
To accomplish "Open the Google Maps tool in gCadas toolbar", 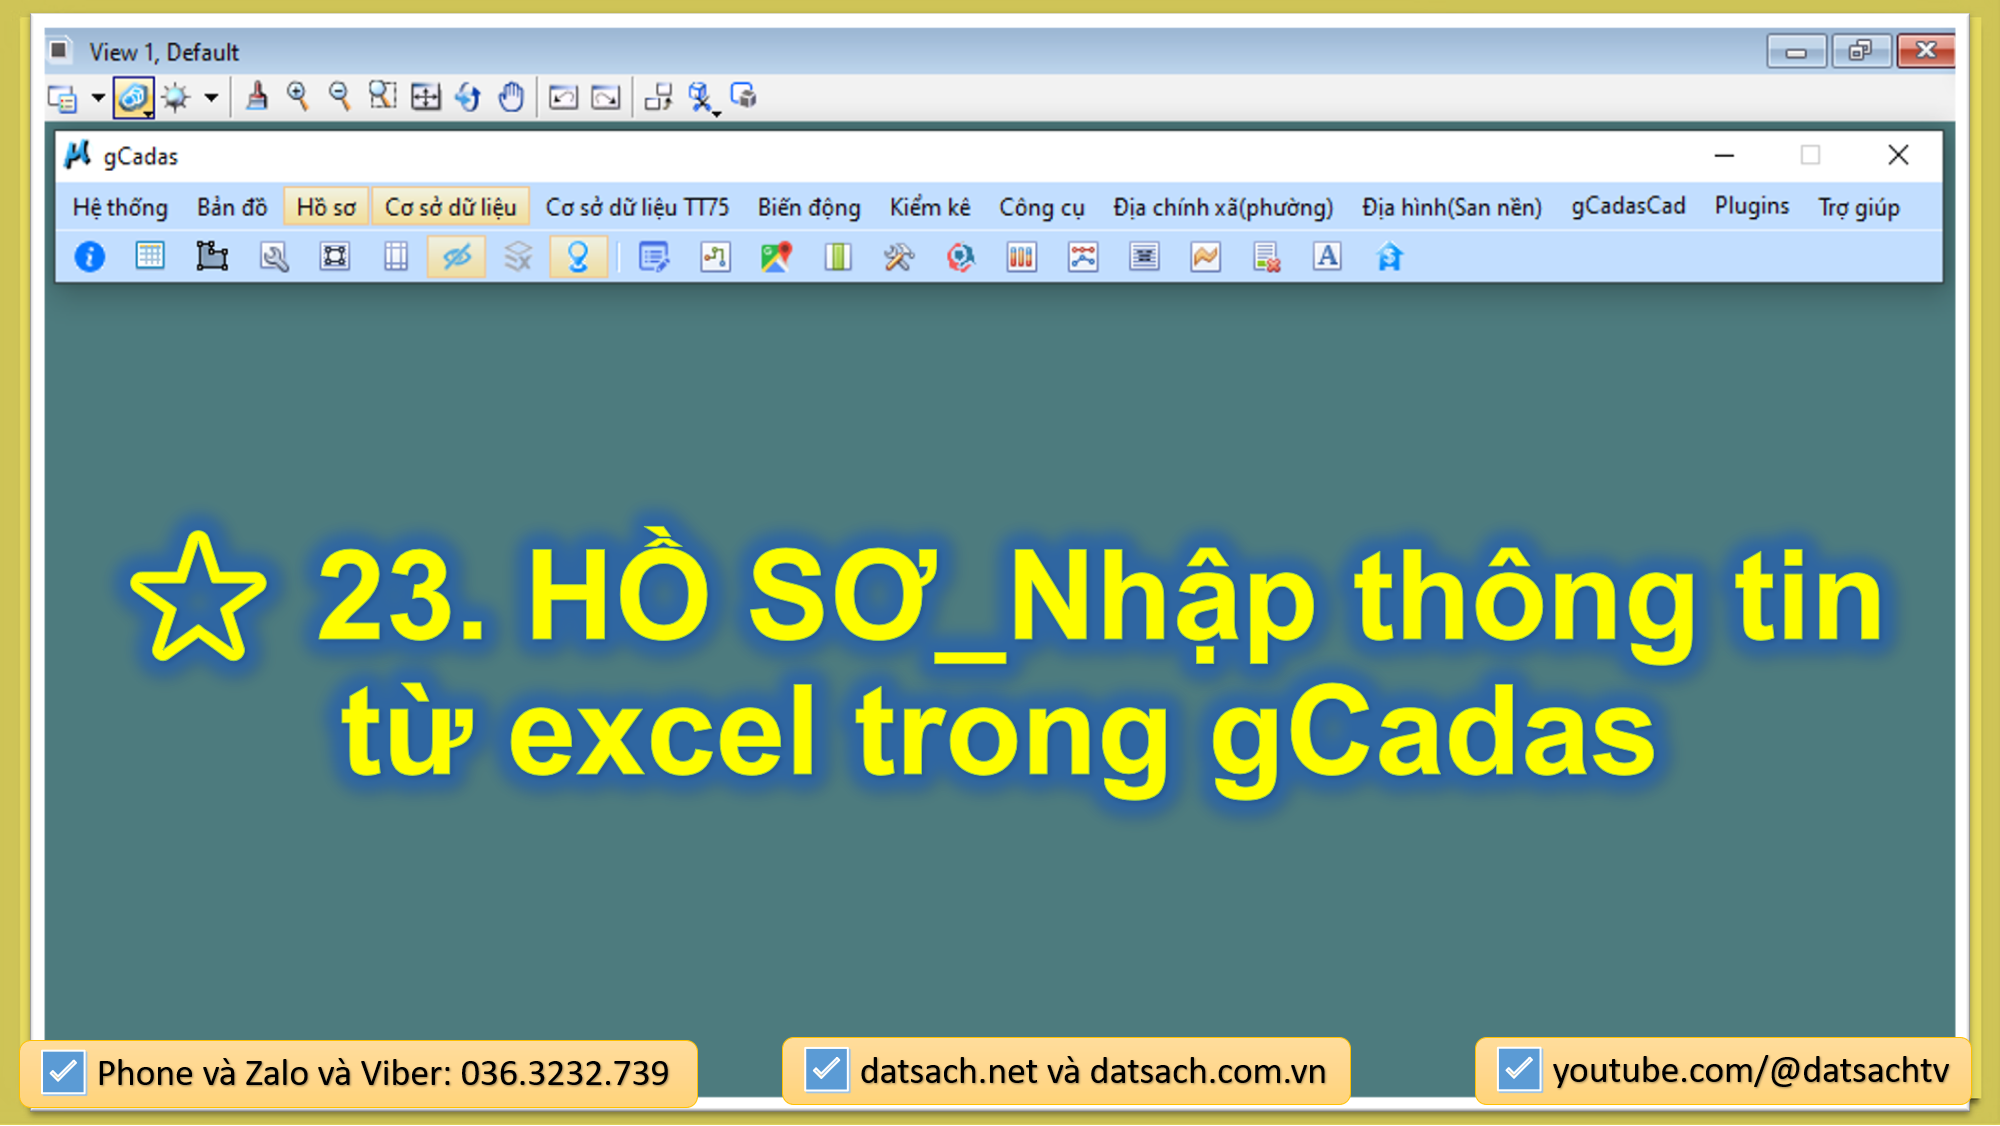I will pos(774,257).
